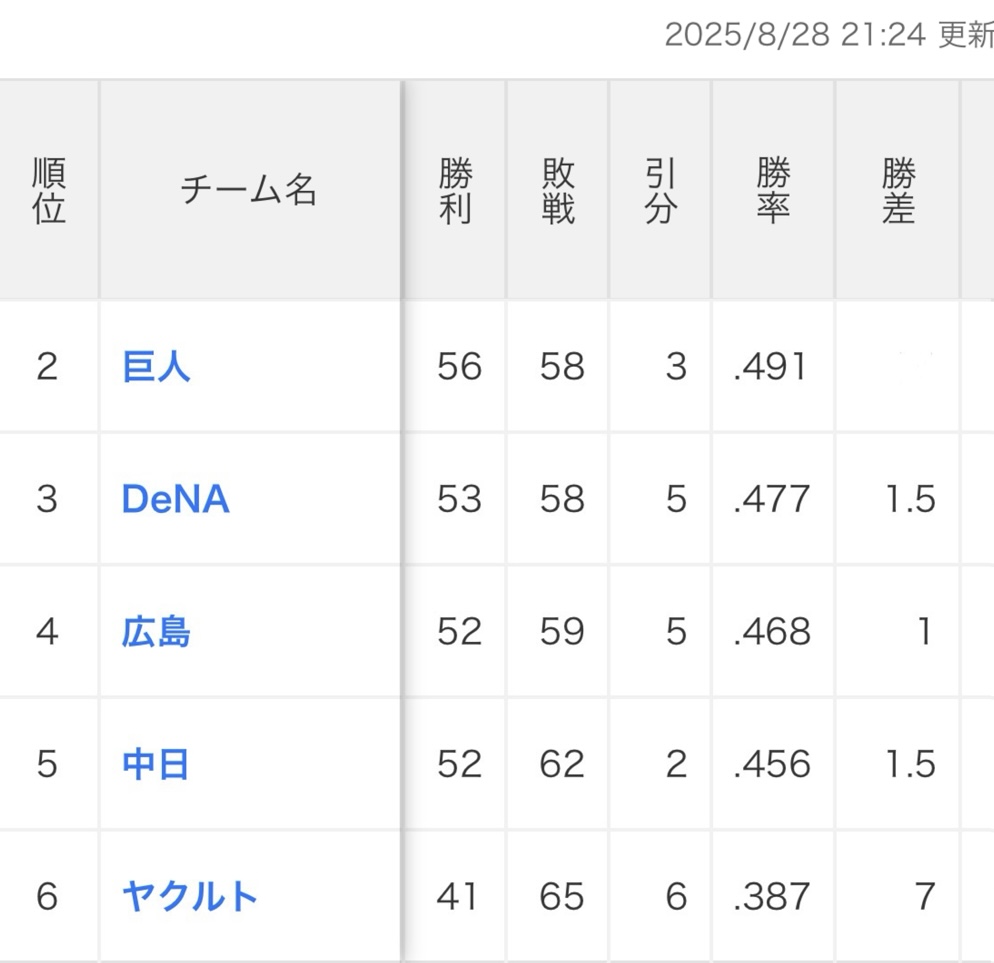Click the 勝差 column header

pyautogui.click(x=897, y=190)
